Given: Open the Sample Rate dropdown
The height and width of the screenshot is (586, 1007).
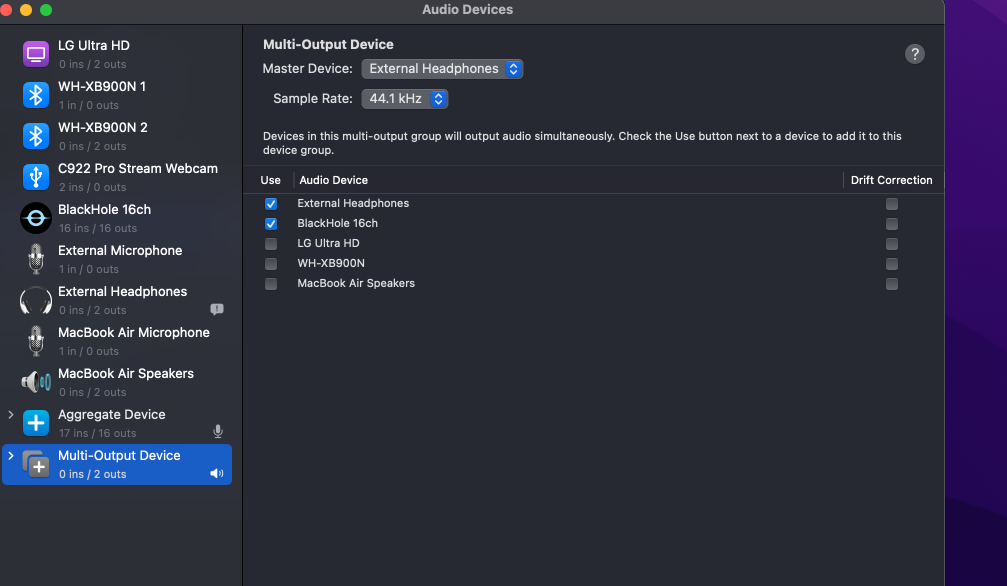Looking at the screenshot, I should [405, 99].
